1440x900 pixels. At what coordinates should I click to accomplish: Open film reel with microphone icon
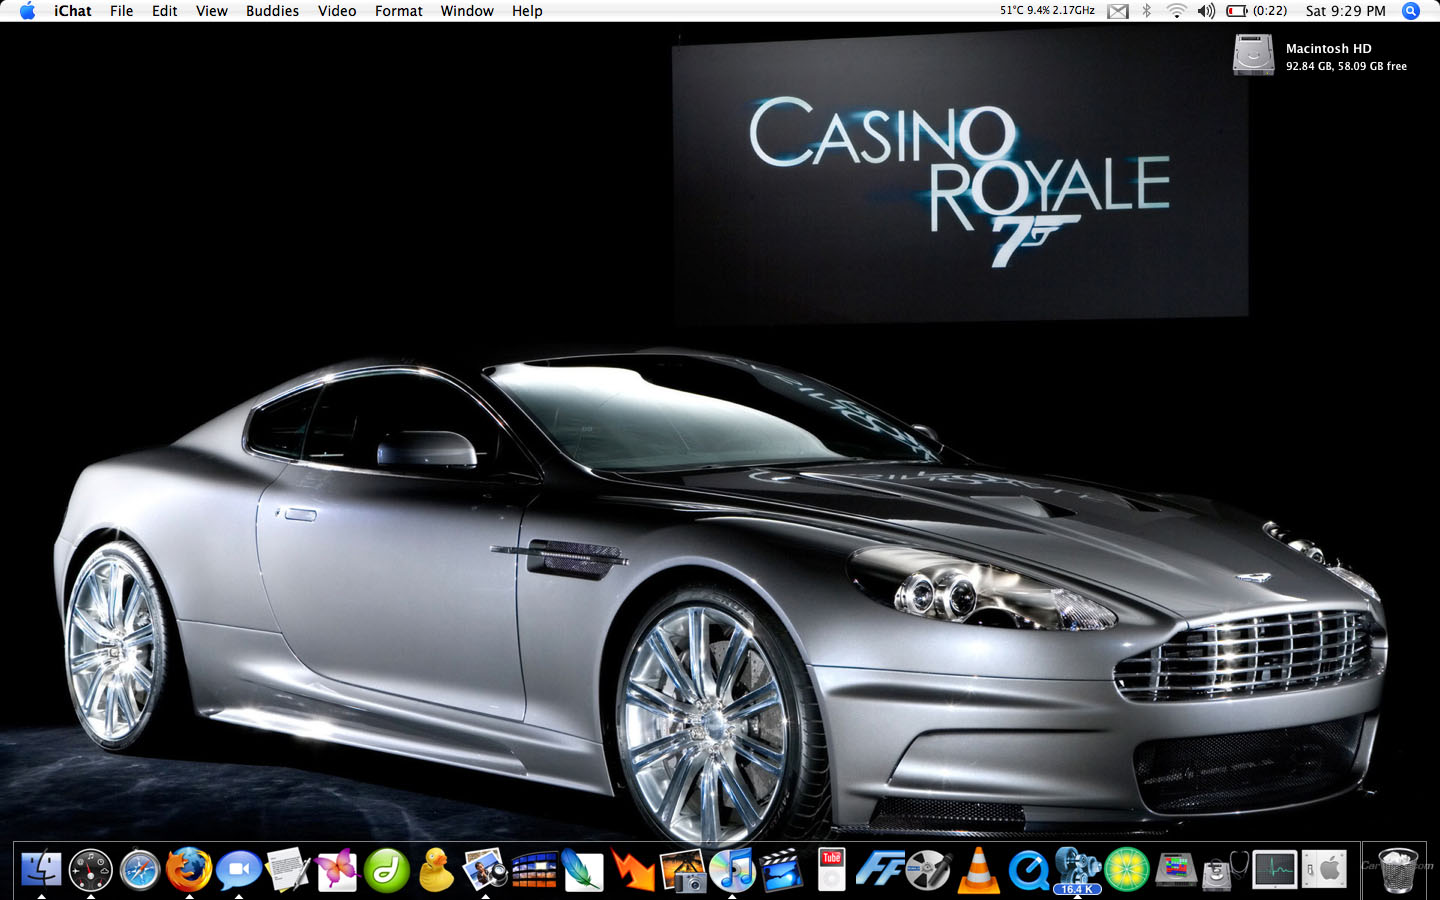point(929,870)
